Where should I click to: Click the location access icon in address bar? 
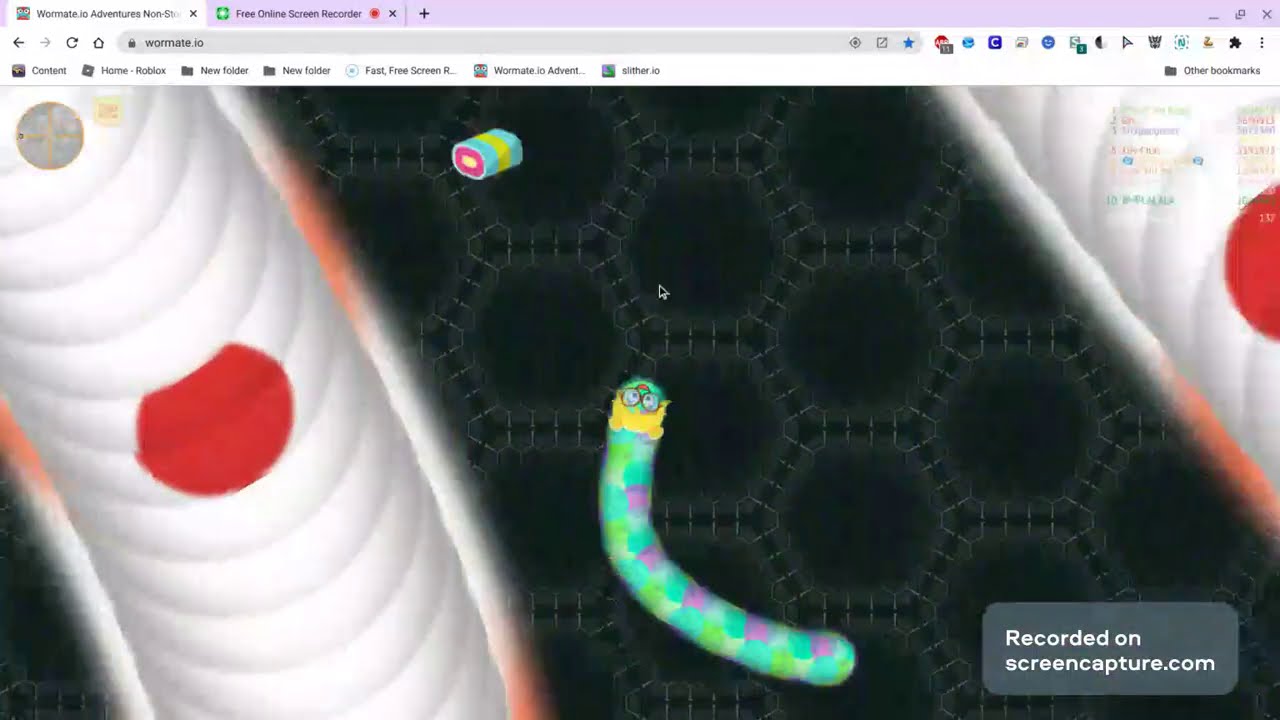coord(855,43)
